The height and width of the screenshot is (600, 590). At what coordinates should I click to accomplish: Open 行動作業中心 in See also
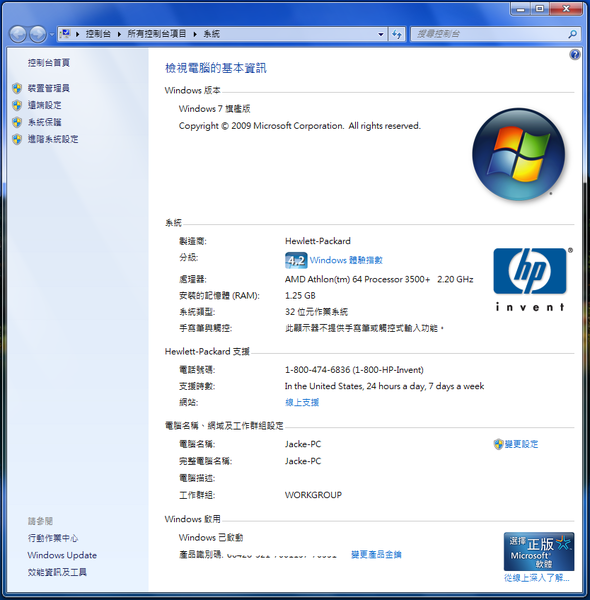(x=53, y=538)
